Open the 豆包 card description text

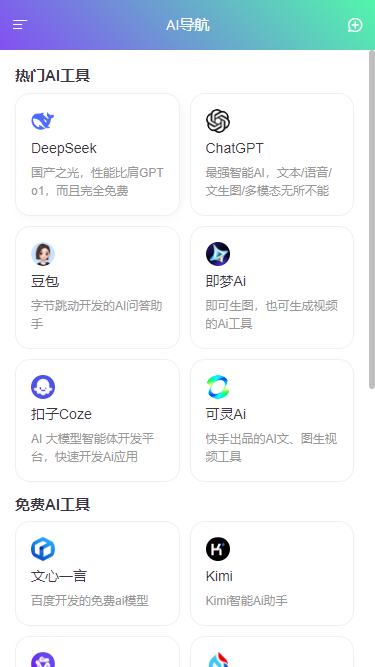97,315
